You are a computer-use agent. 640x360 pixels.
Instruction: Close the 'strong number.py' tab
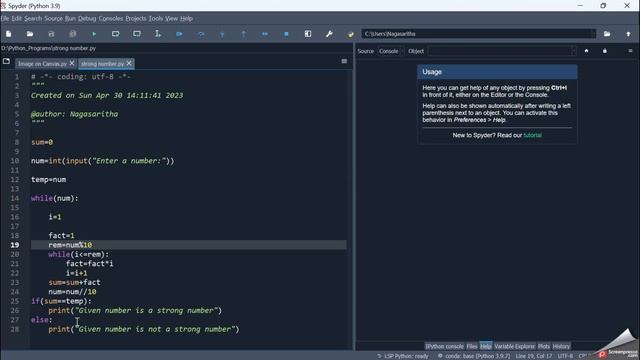(129, 63)
